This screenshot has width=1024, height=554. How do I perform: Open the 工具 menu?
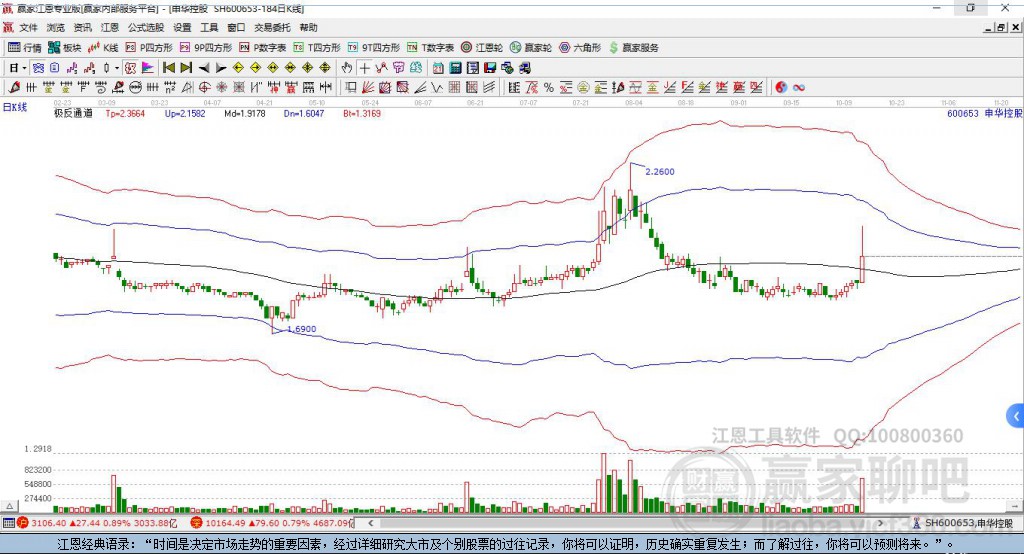(x=209, y=27)
